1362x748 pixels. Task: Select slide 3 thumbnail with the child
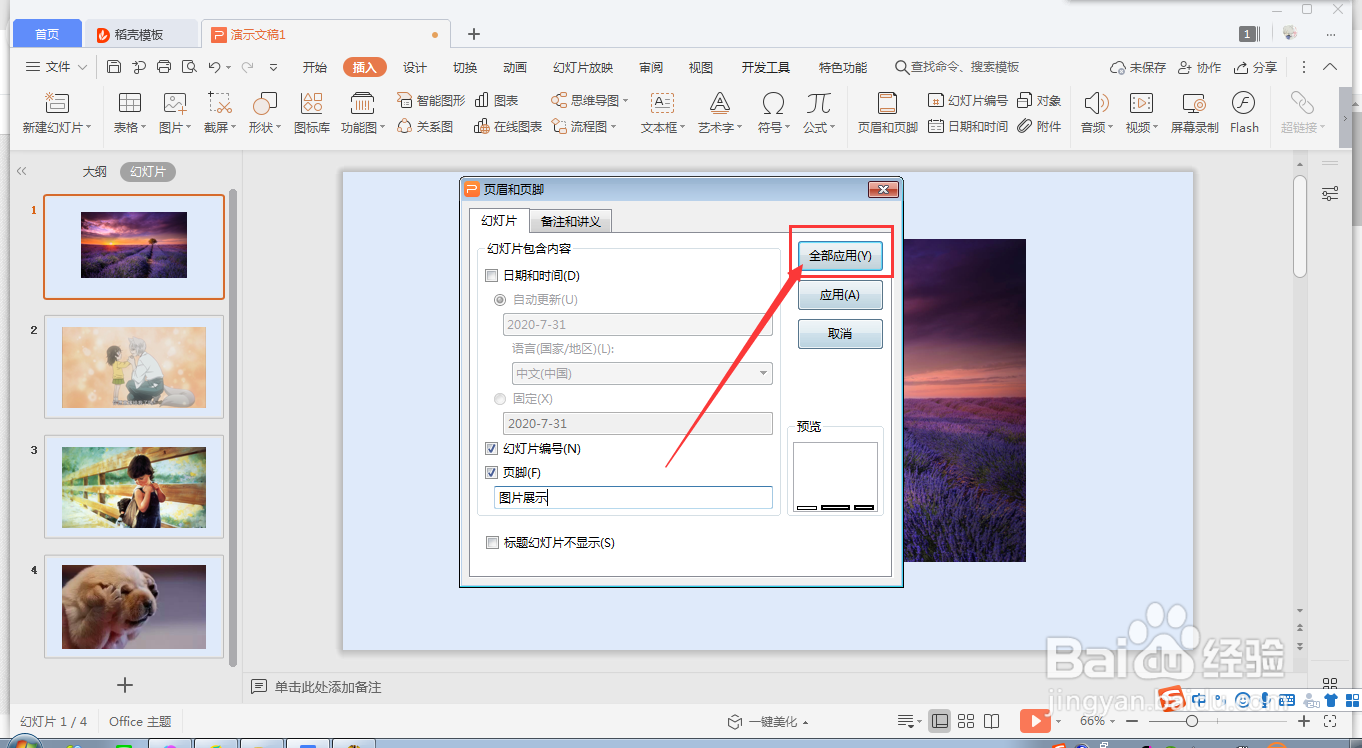(134, 487)
